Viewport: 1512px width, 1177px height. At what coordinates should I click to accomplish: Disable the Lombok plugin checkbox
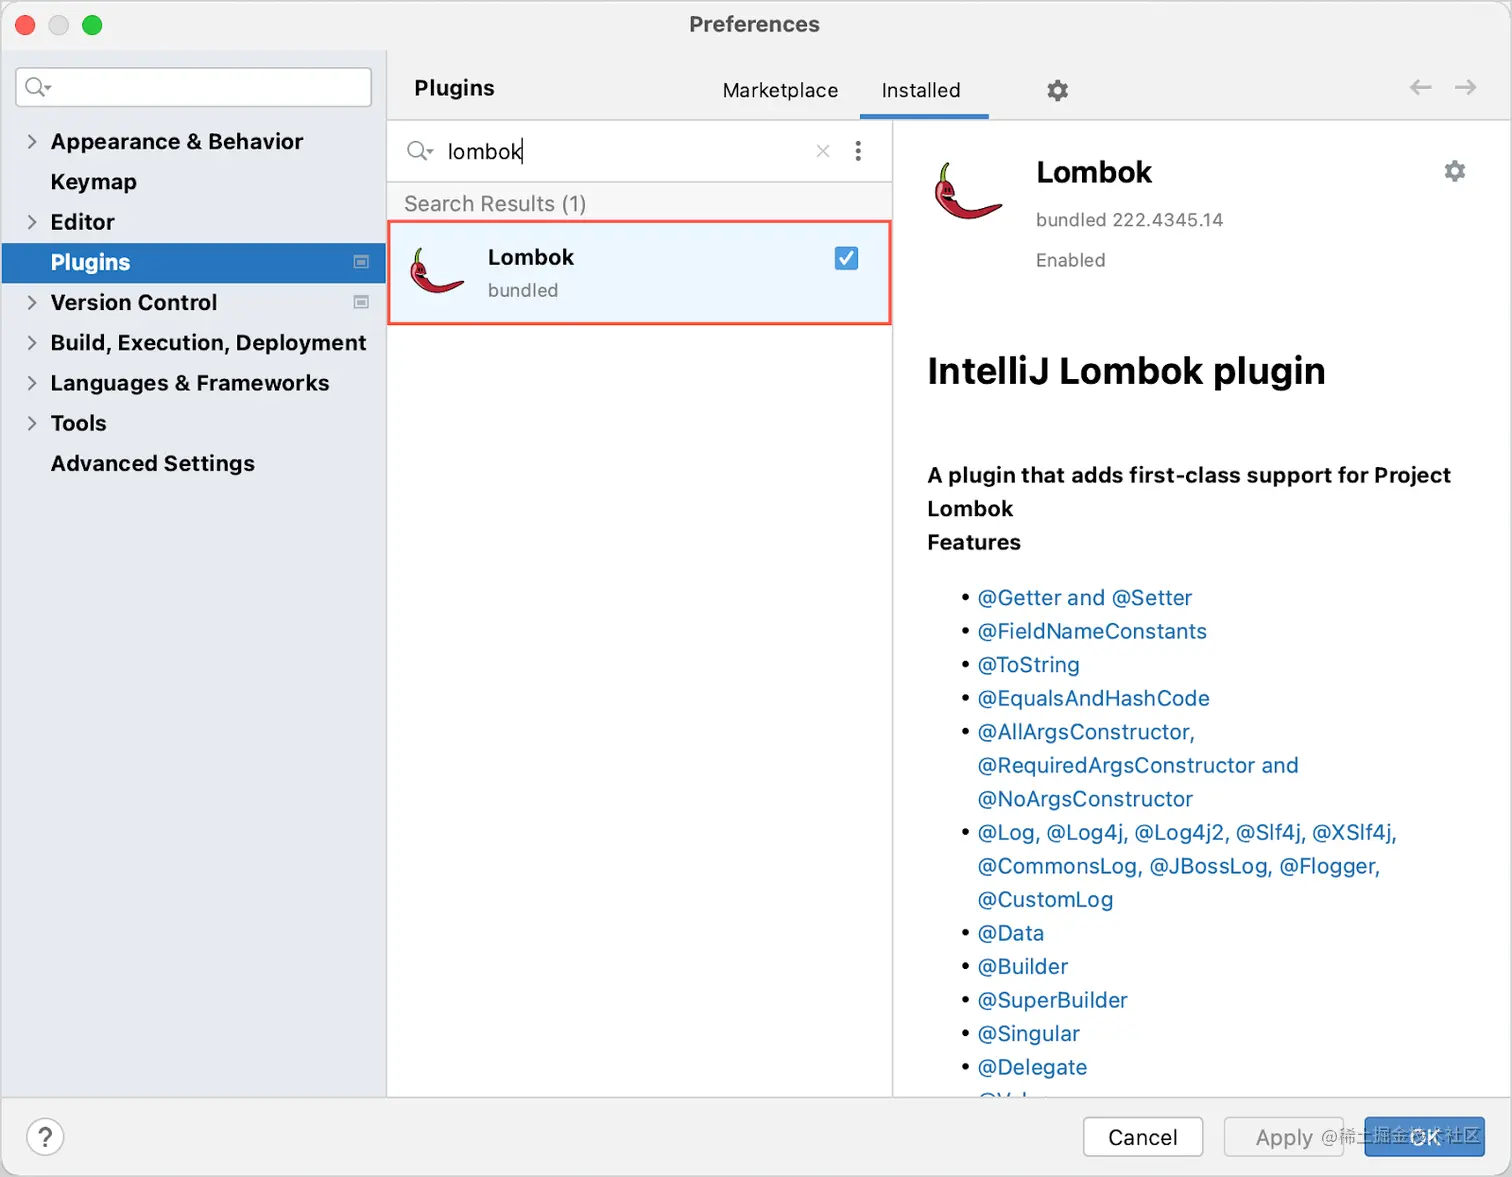tap(846, 257)
